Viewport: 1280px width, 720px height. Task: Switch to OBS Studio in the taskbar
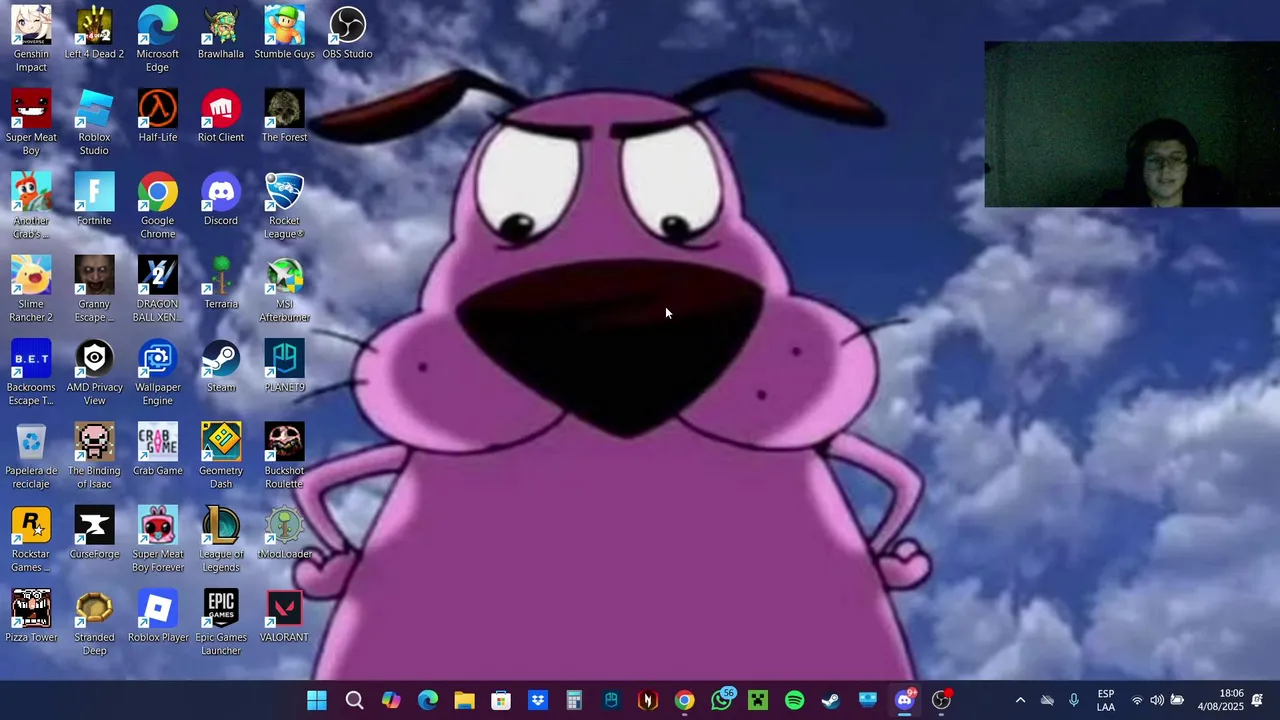coord(941,700)
